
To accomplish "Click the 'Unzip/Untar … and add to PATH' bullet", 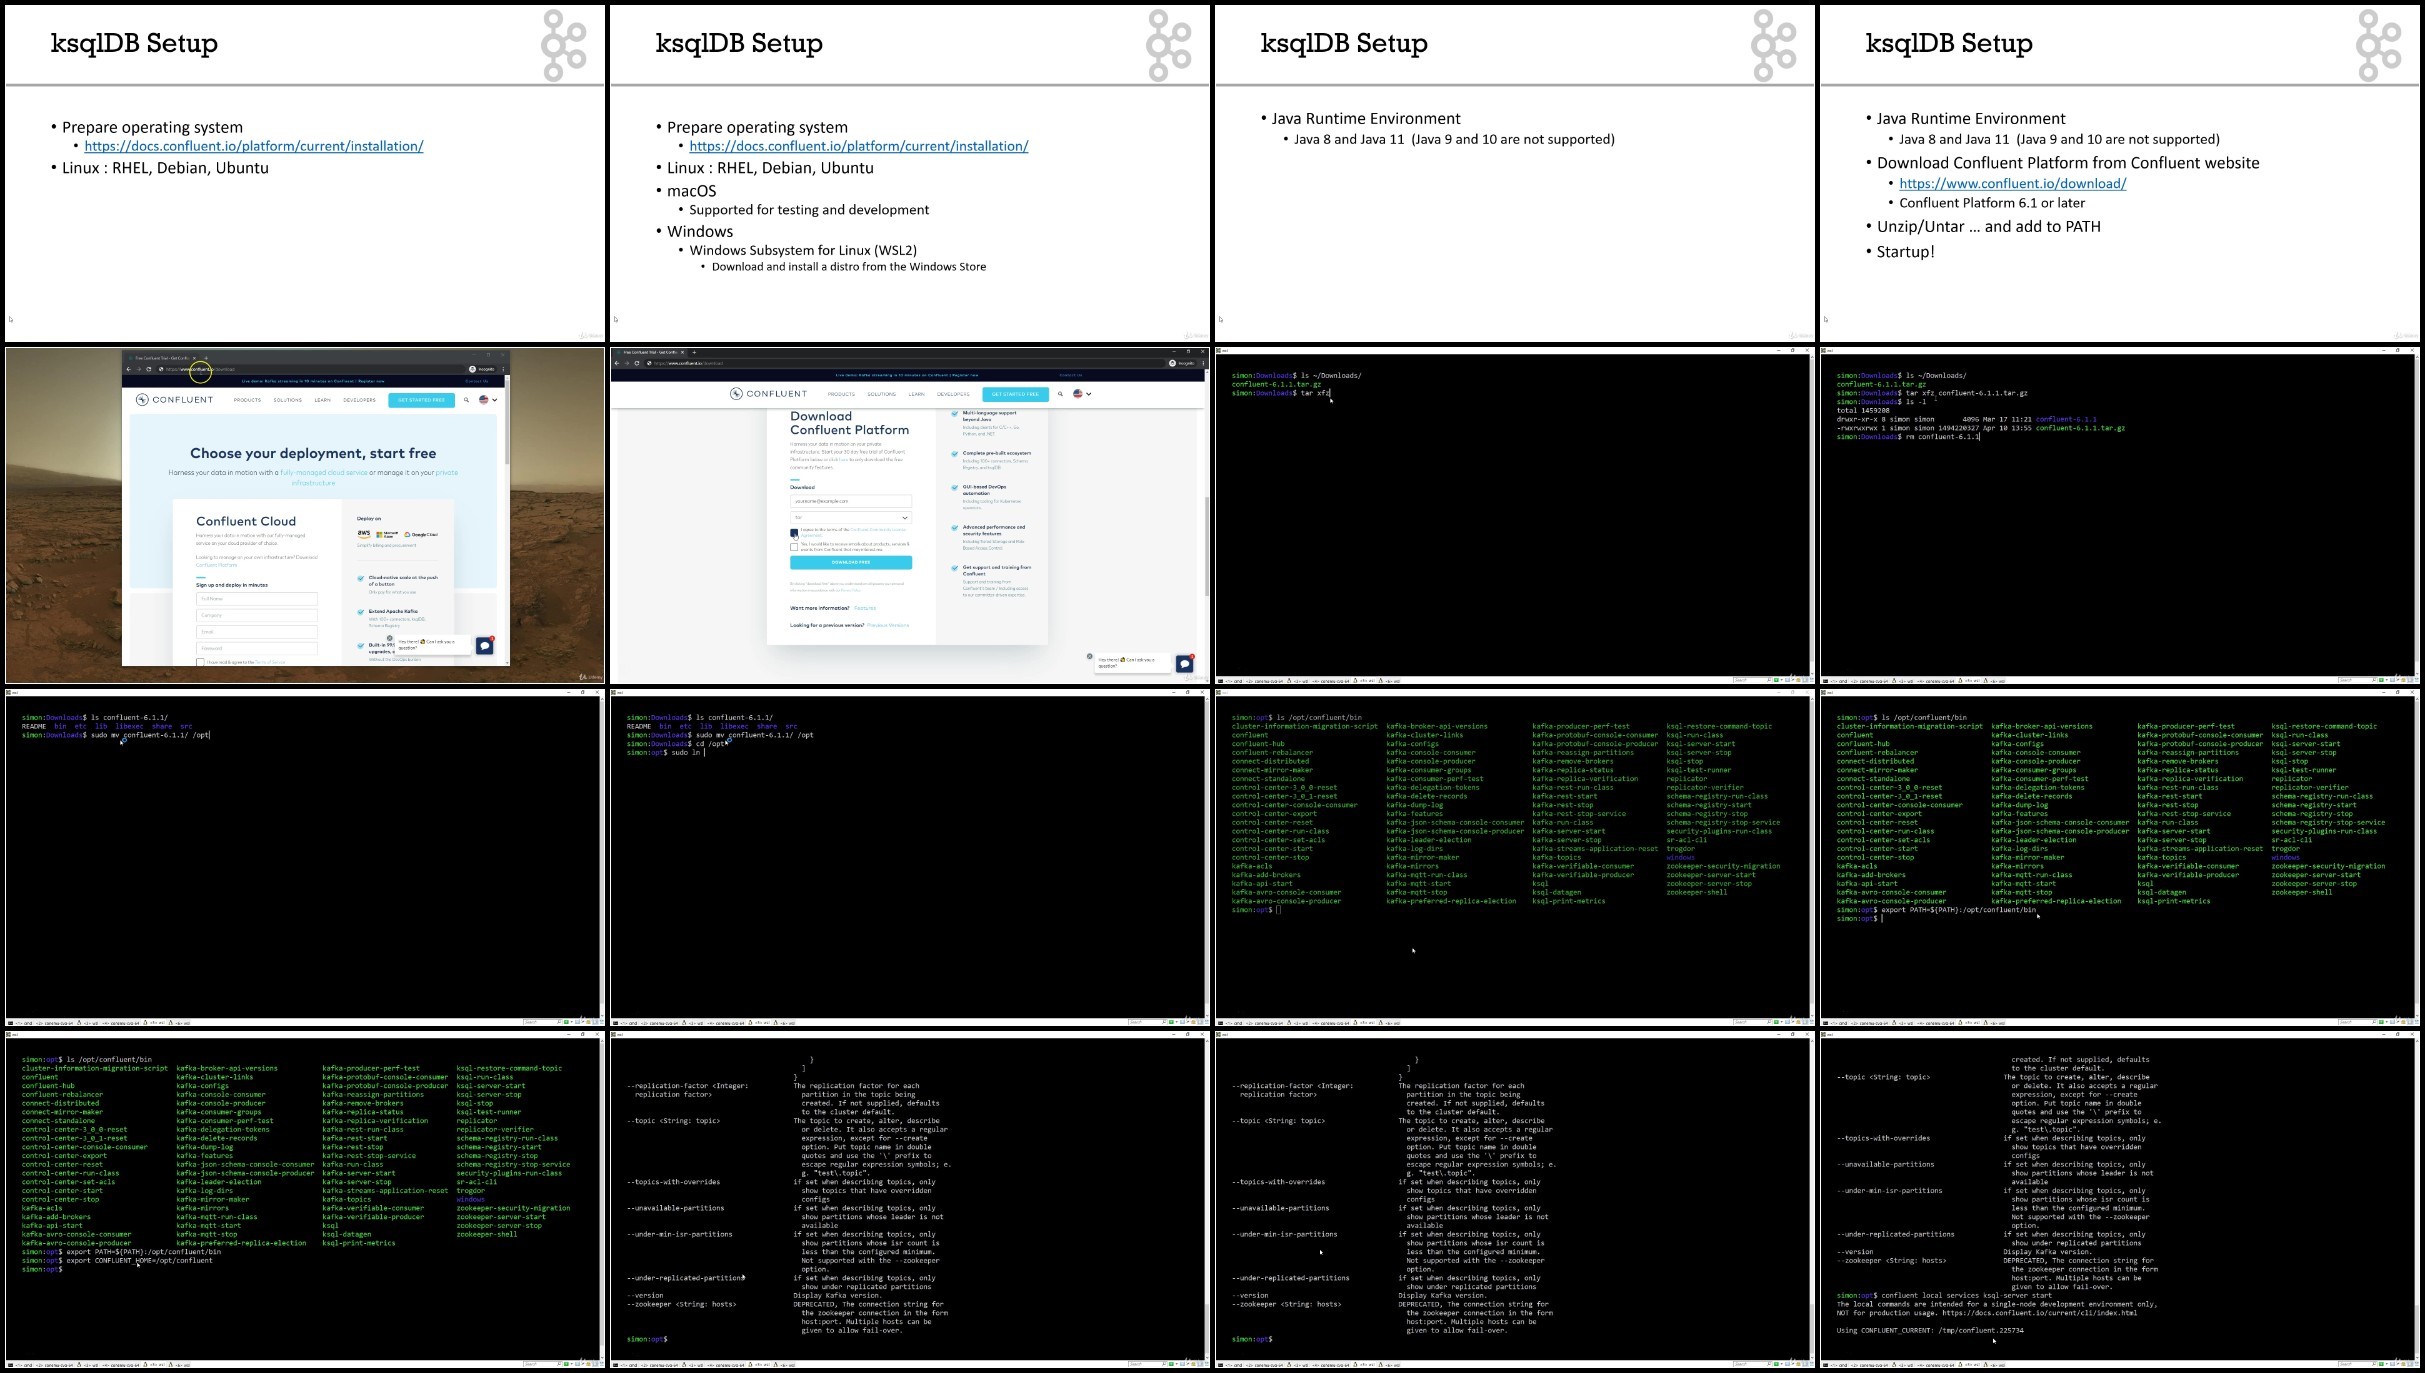I will [x=1989, y=227].
